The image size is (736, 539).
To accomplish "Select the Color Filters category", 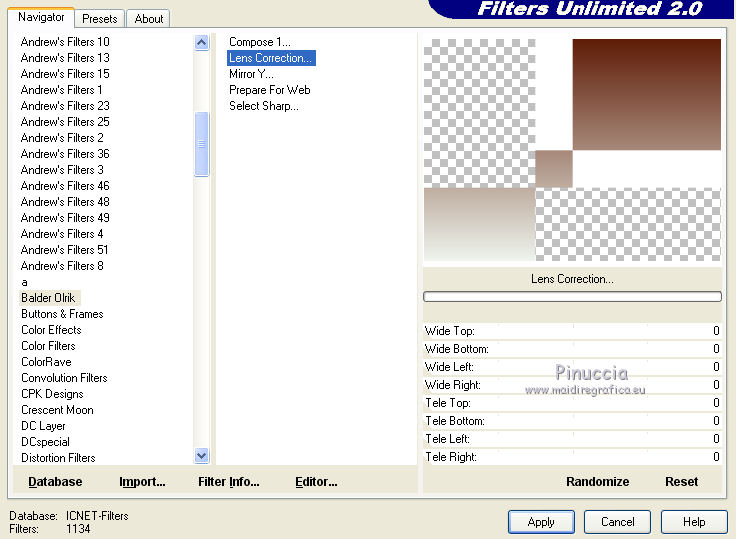I will pos(48,346).
